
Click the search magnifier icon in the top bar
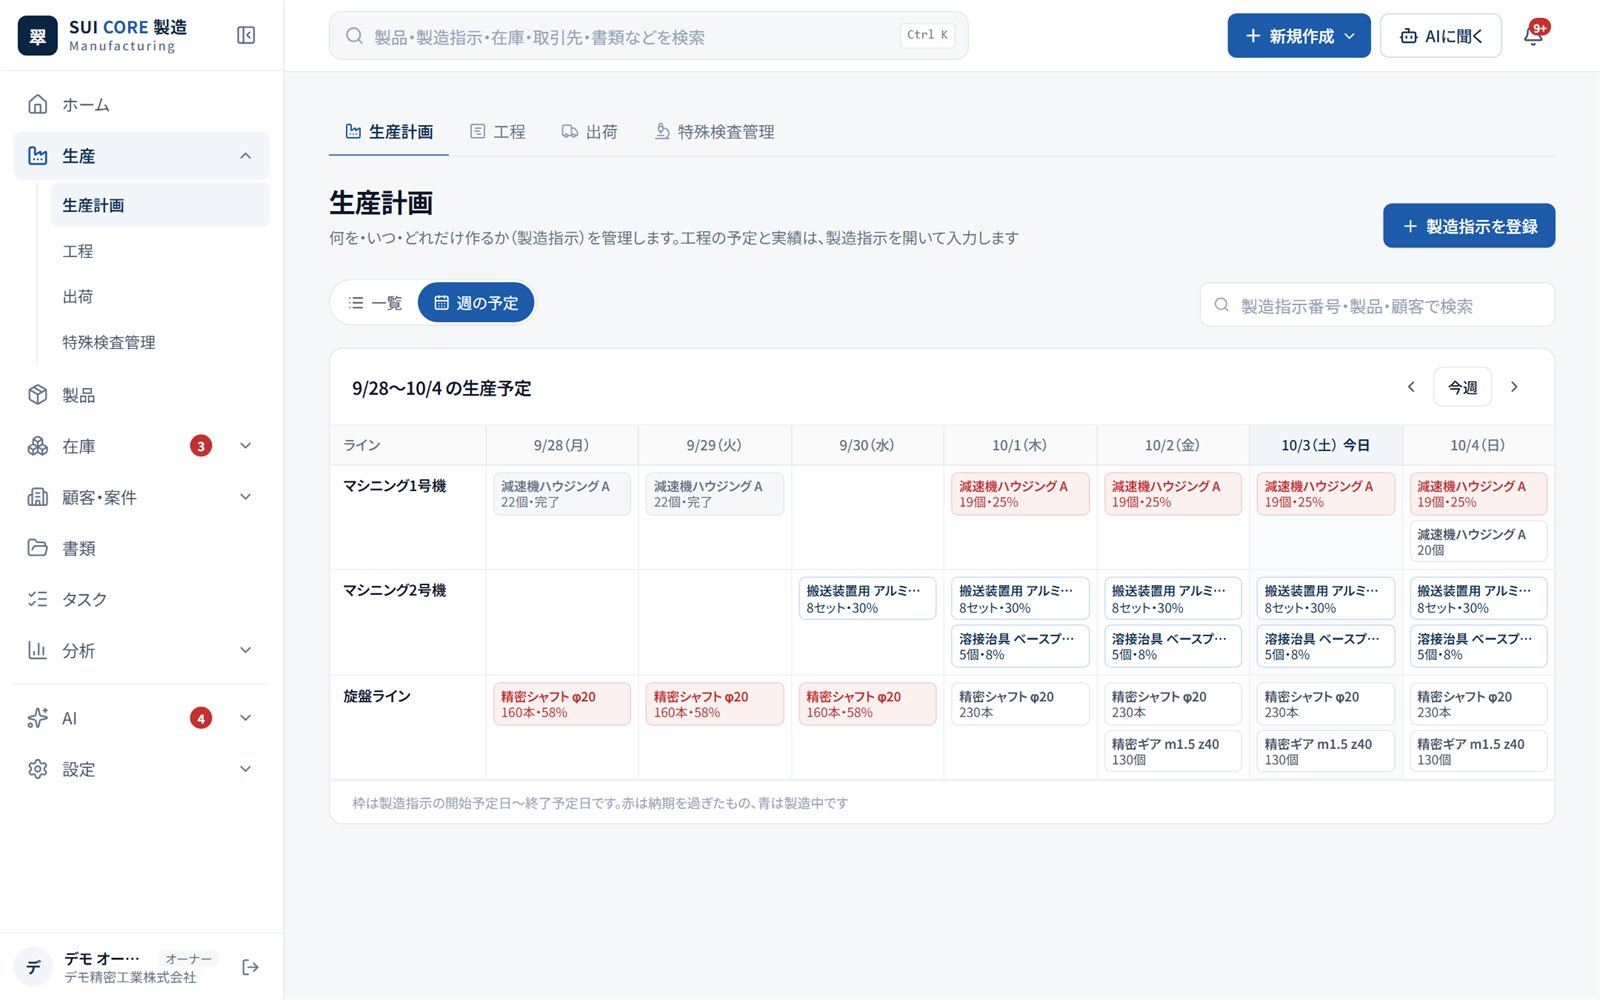pyautogui.click(x=354, y=36)
